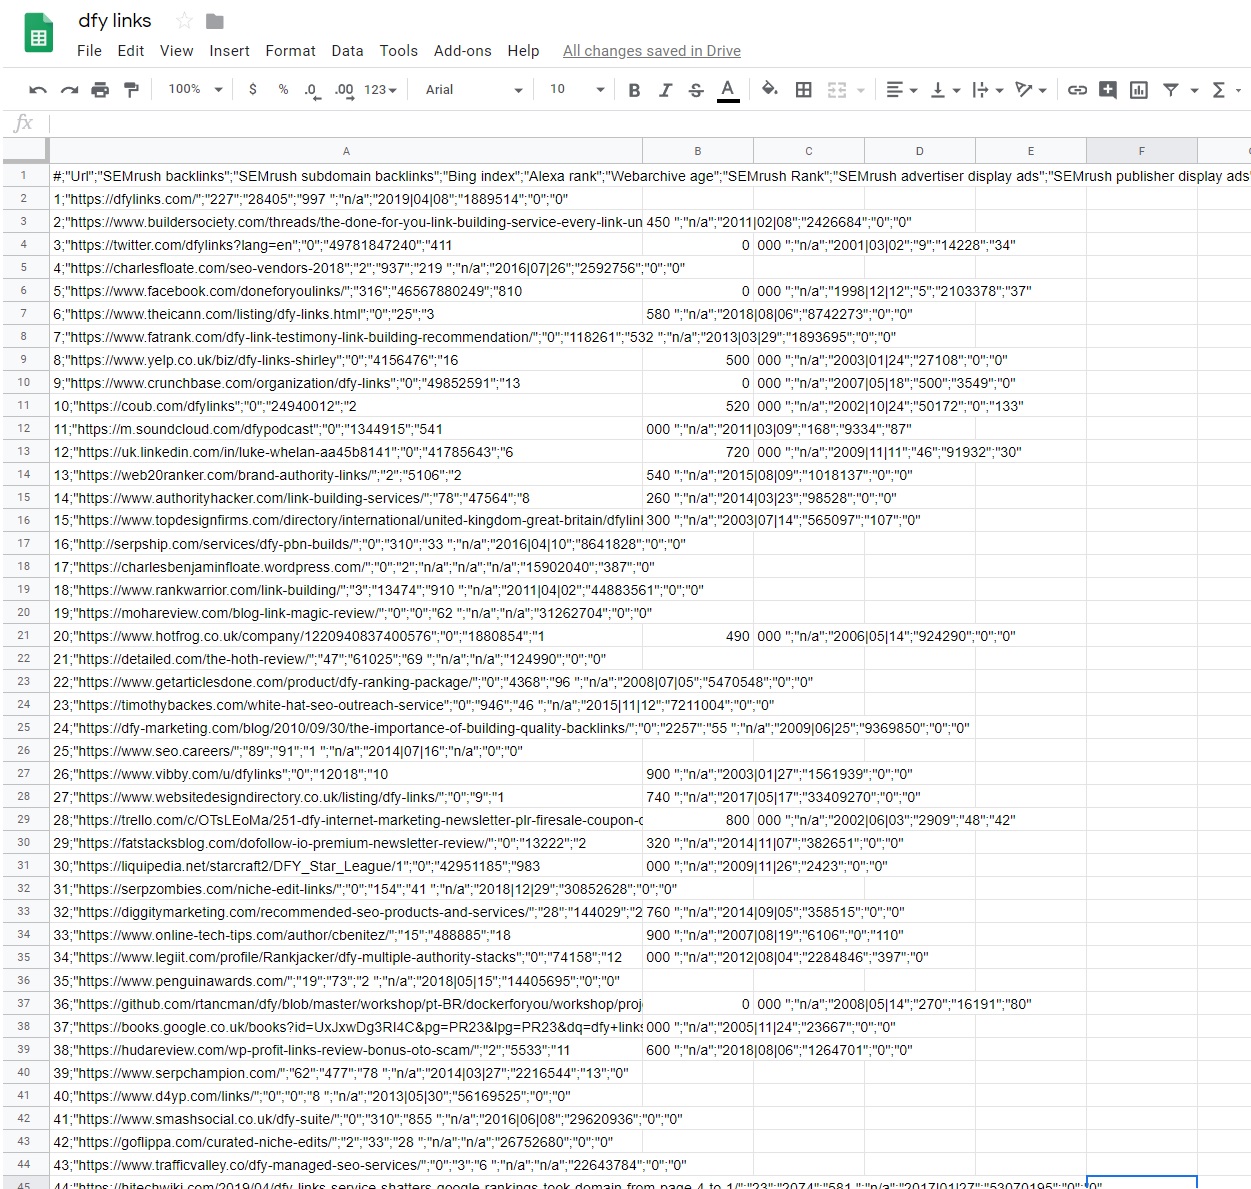Click cell containing github.com/rtancman

click(x=345, y=1004)
